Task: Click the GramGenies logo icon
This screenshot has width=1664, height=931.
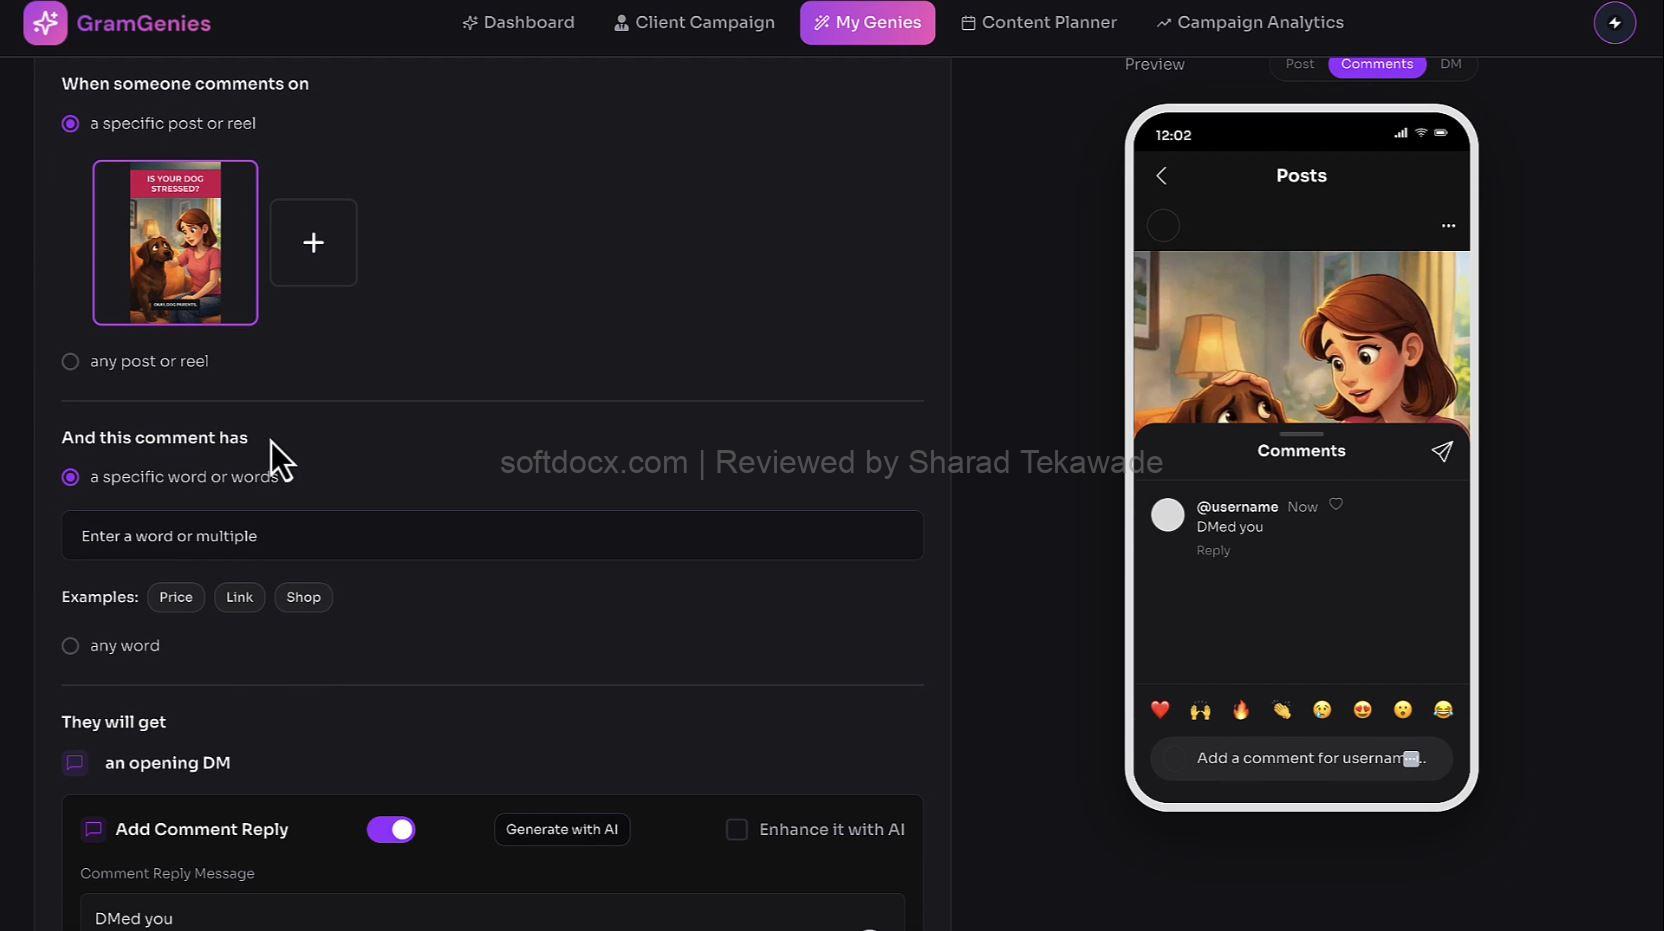Action: (45, 23)
